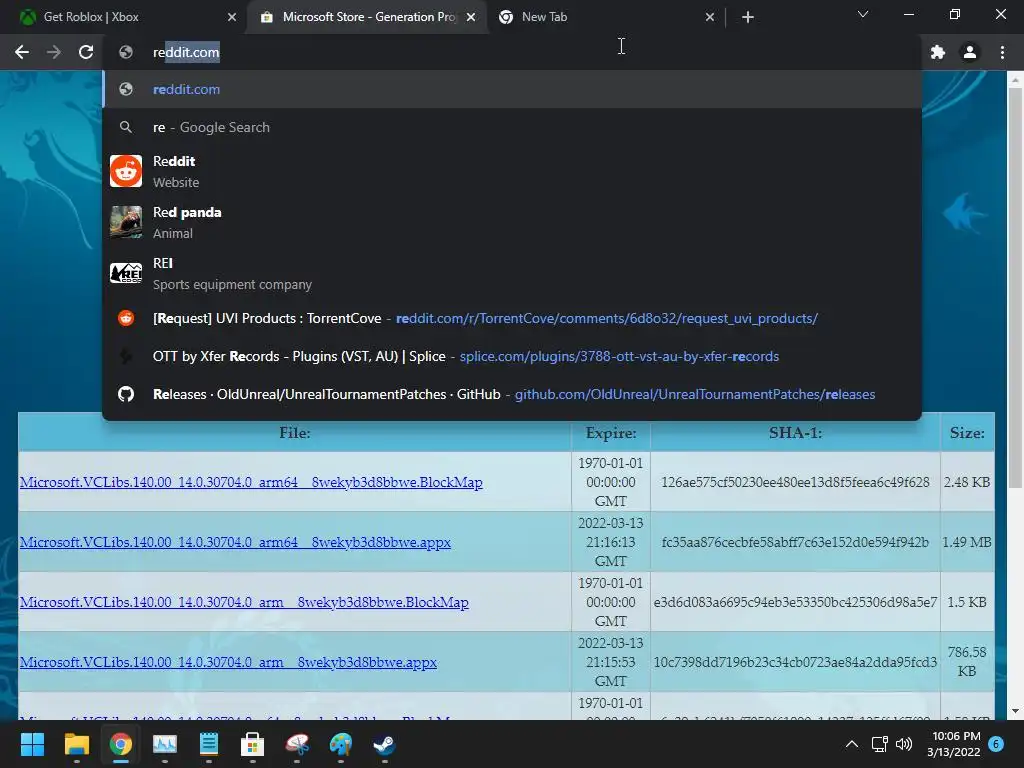Show hidden system tray icons
The height and width of the screenshot is (768, 1024).
(852, 744)
